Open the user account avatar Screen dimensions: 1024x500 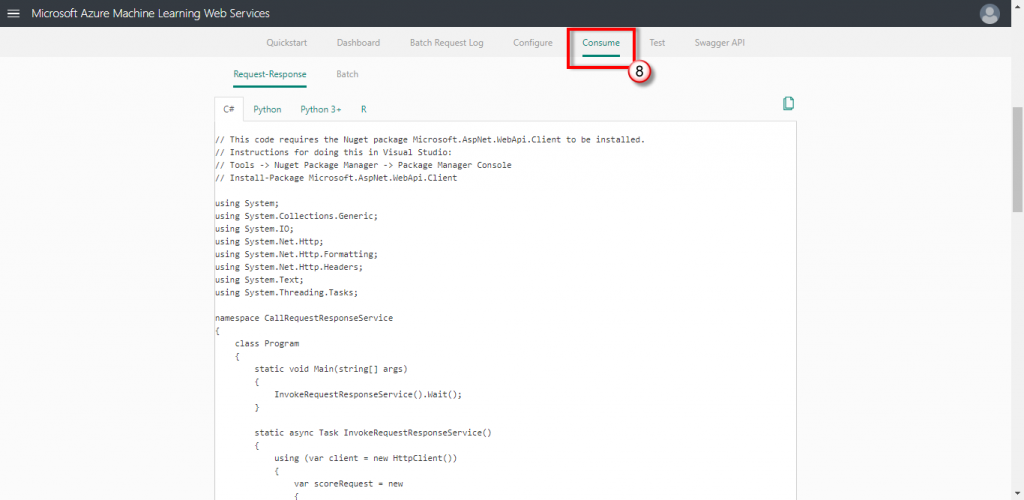990,14
